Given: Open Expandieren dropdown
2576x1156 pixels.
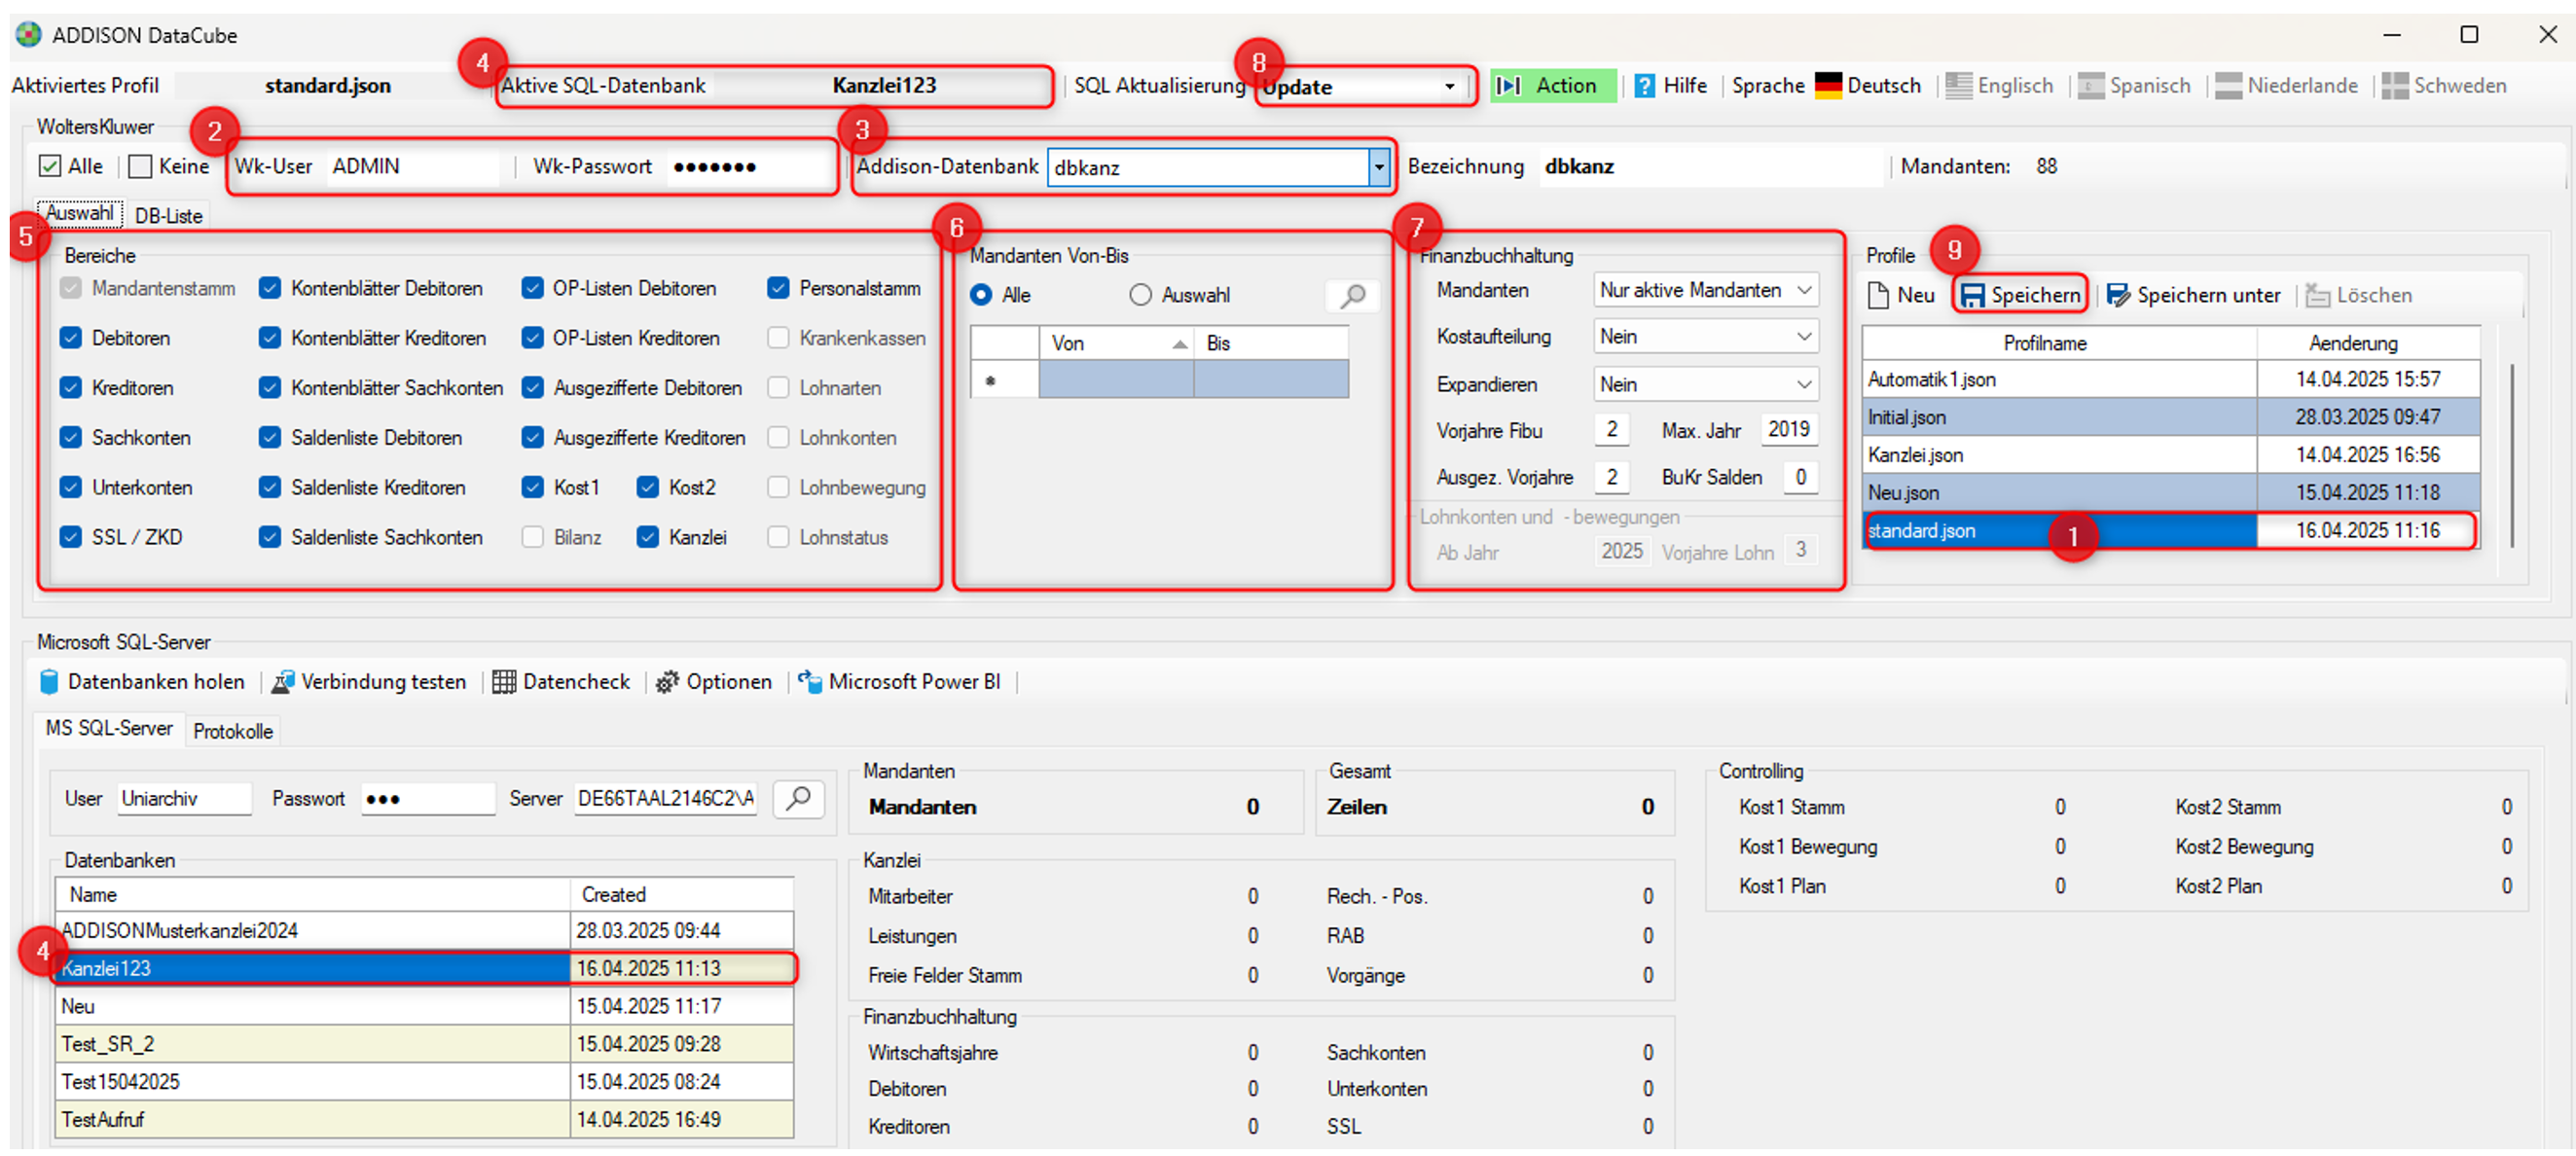Looking at the screenshot, I should (x=1706, y=385).
